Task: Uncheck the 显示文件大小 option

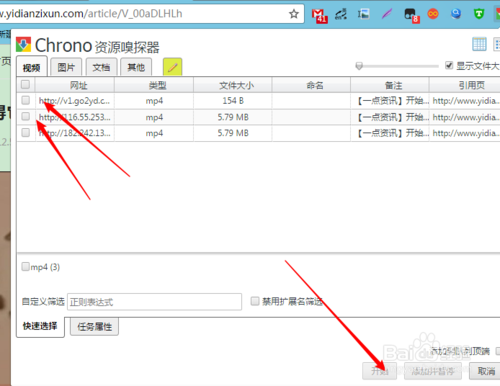Action: (449, 65)
